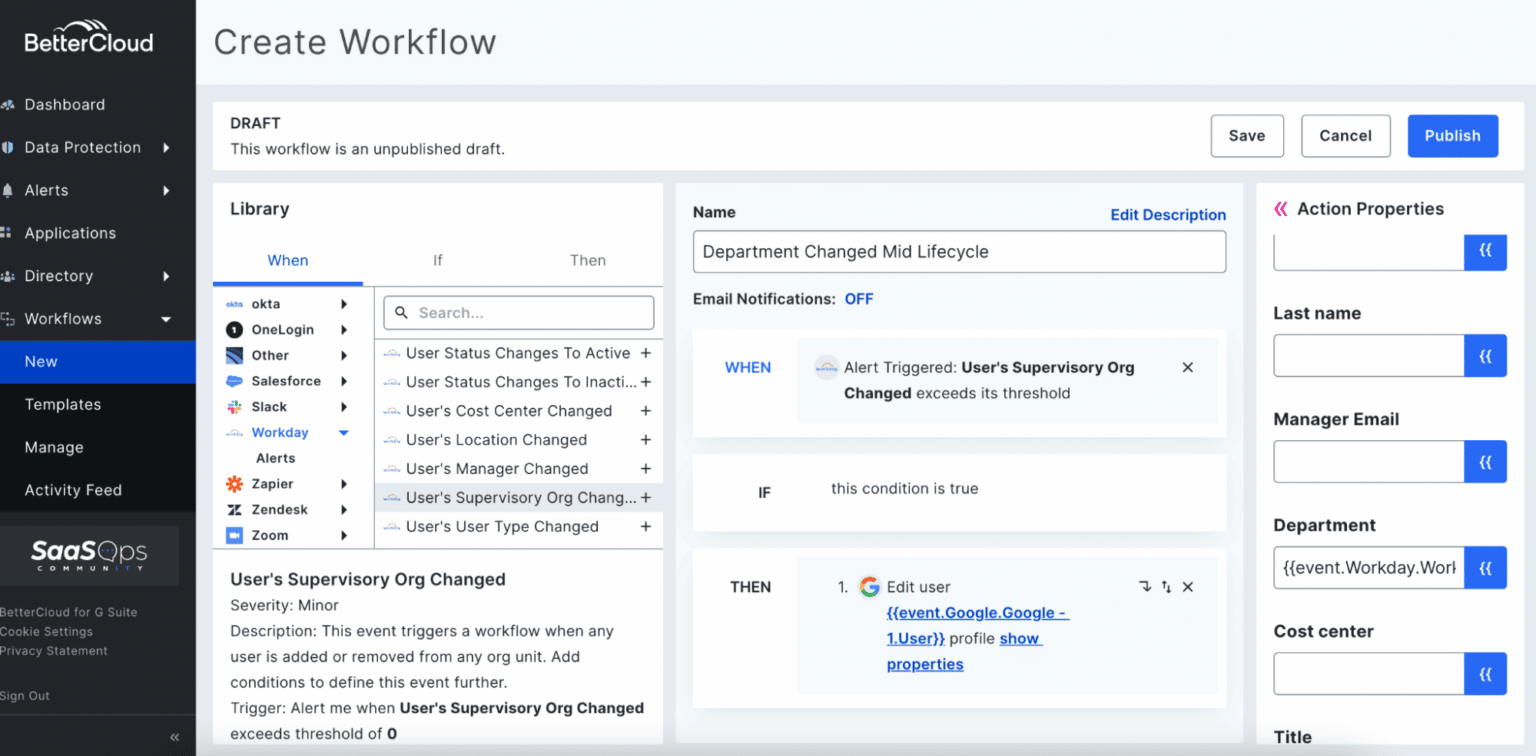Collapse the Action Properties panel

click(1281, 207)
